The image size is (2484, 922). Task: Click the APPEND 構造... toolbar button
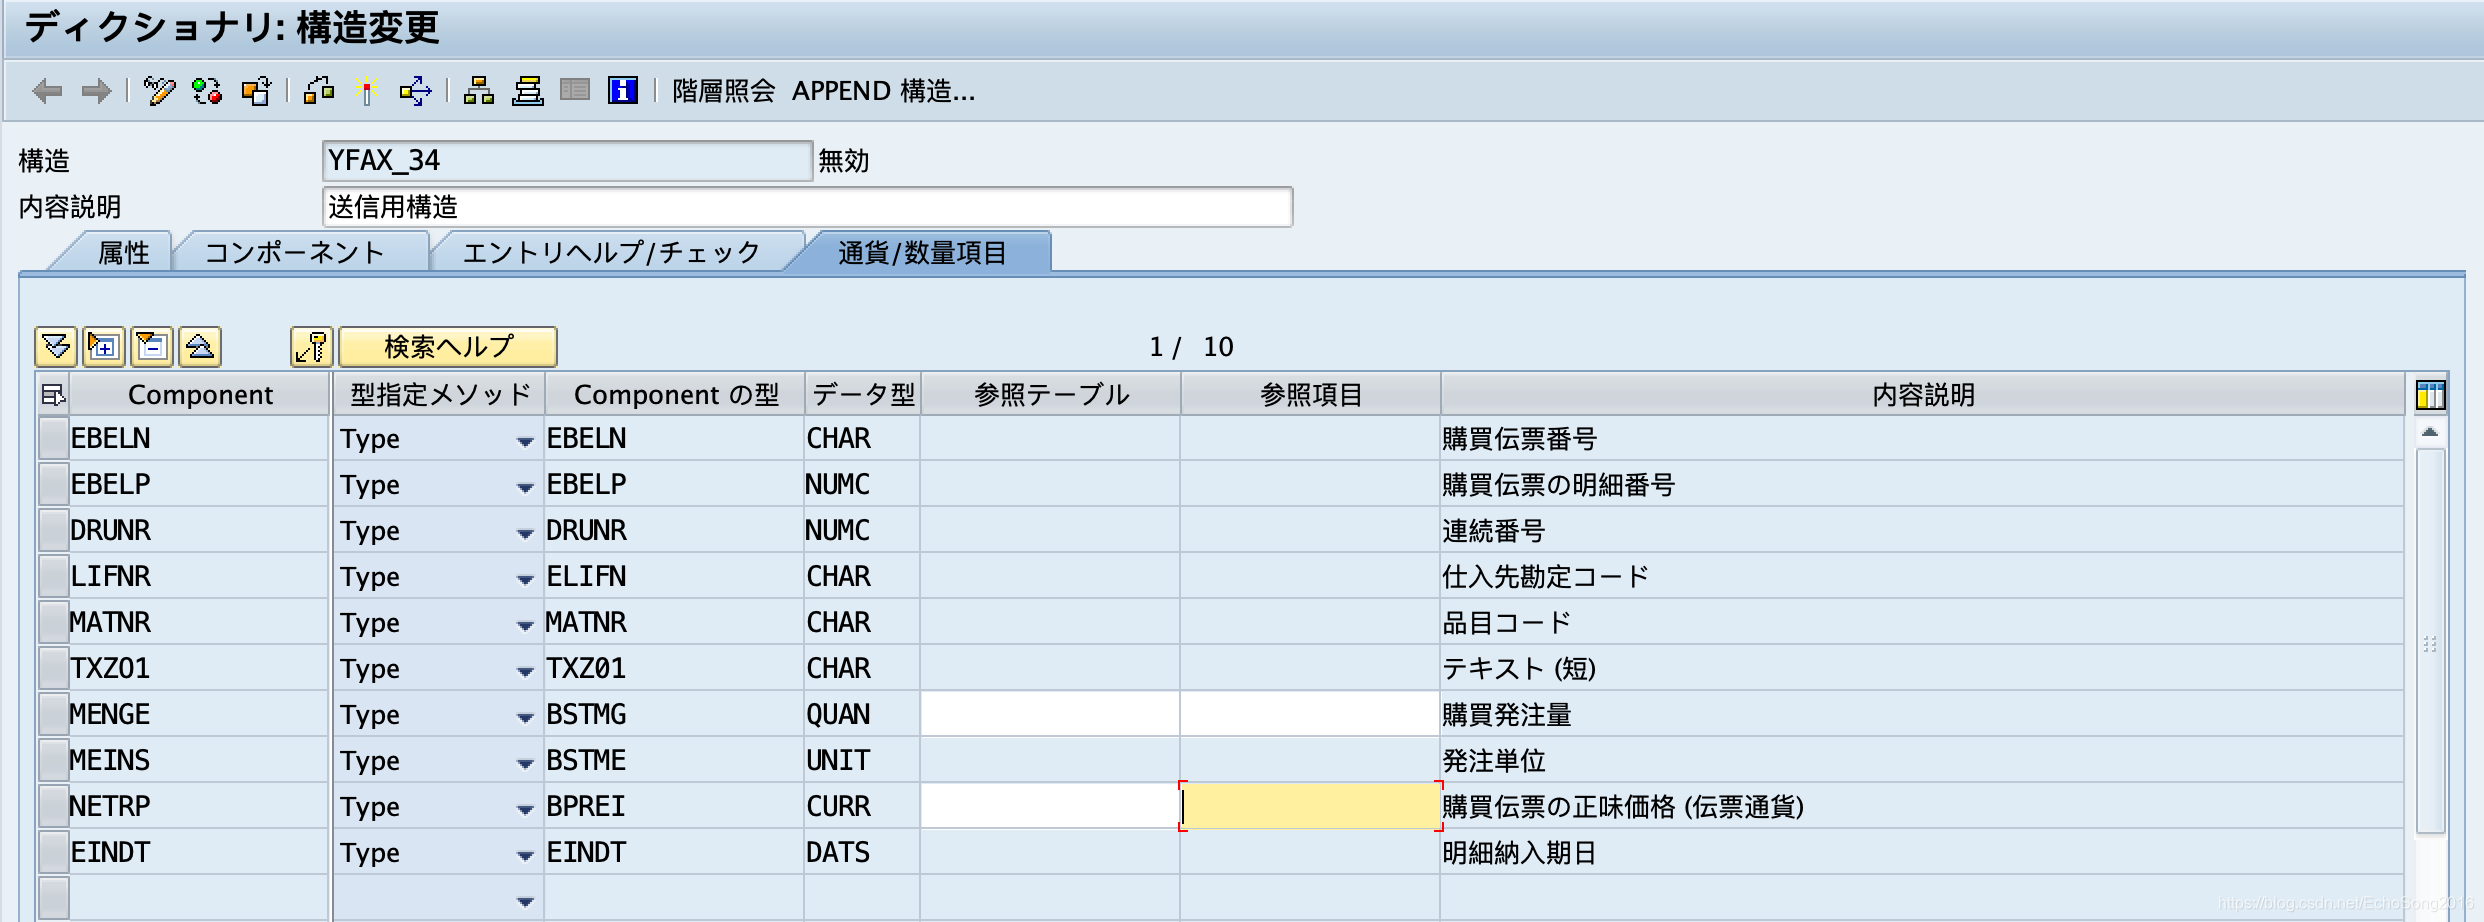(x=883, y=91)
